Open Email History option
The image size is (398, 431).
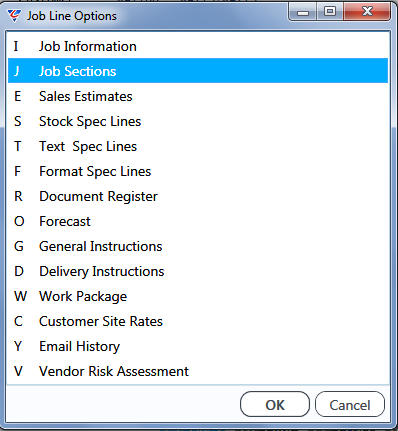tap(198, 346)
